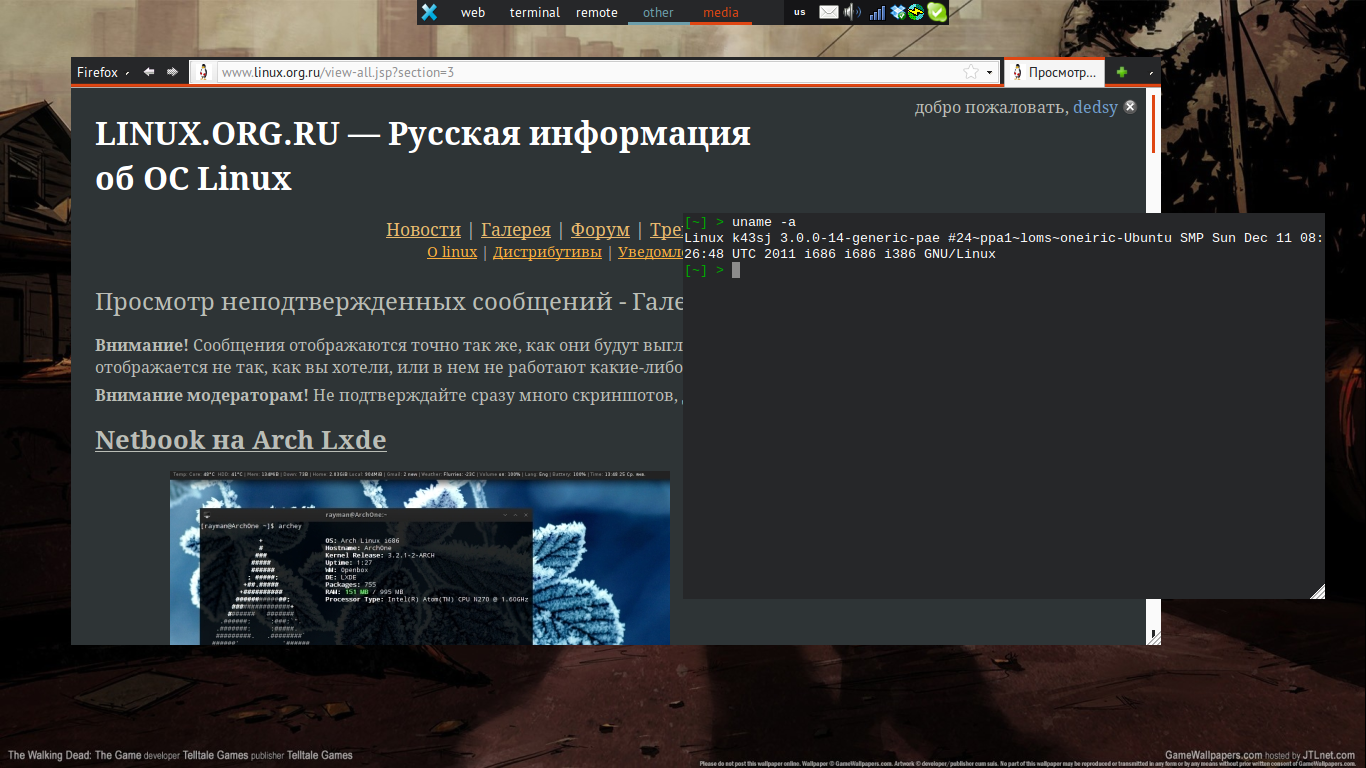Open the network signal bars icon

(877, 12)
